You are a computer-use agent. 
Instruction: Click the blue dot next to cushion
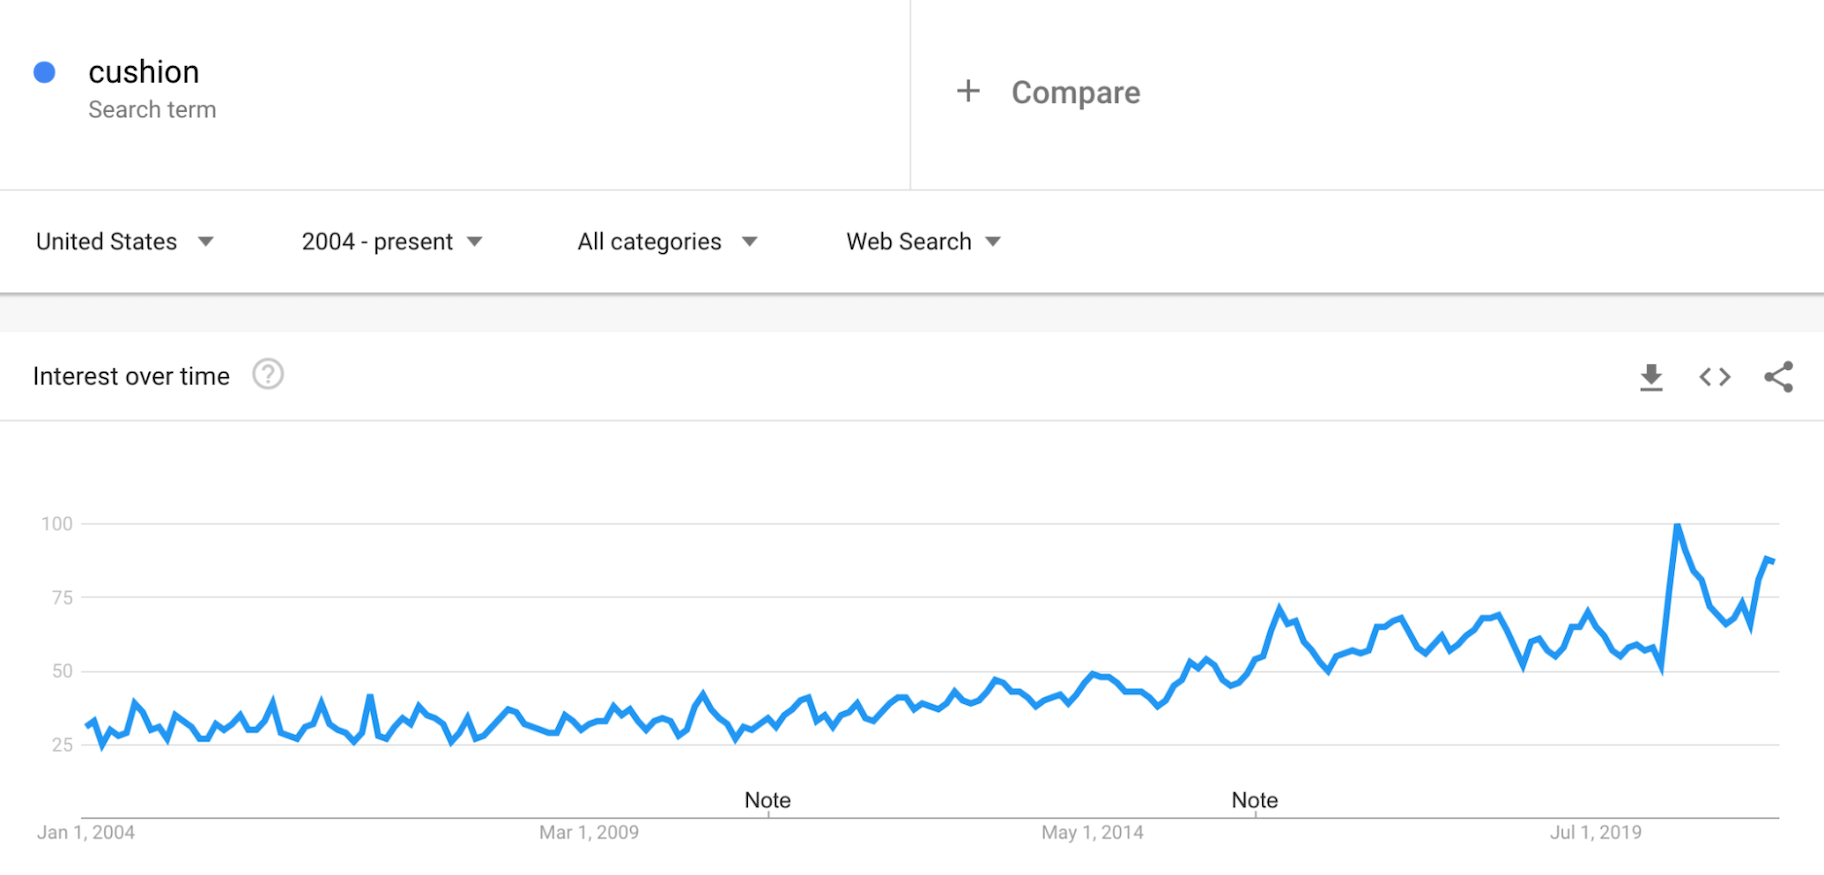tap(44, 72)
